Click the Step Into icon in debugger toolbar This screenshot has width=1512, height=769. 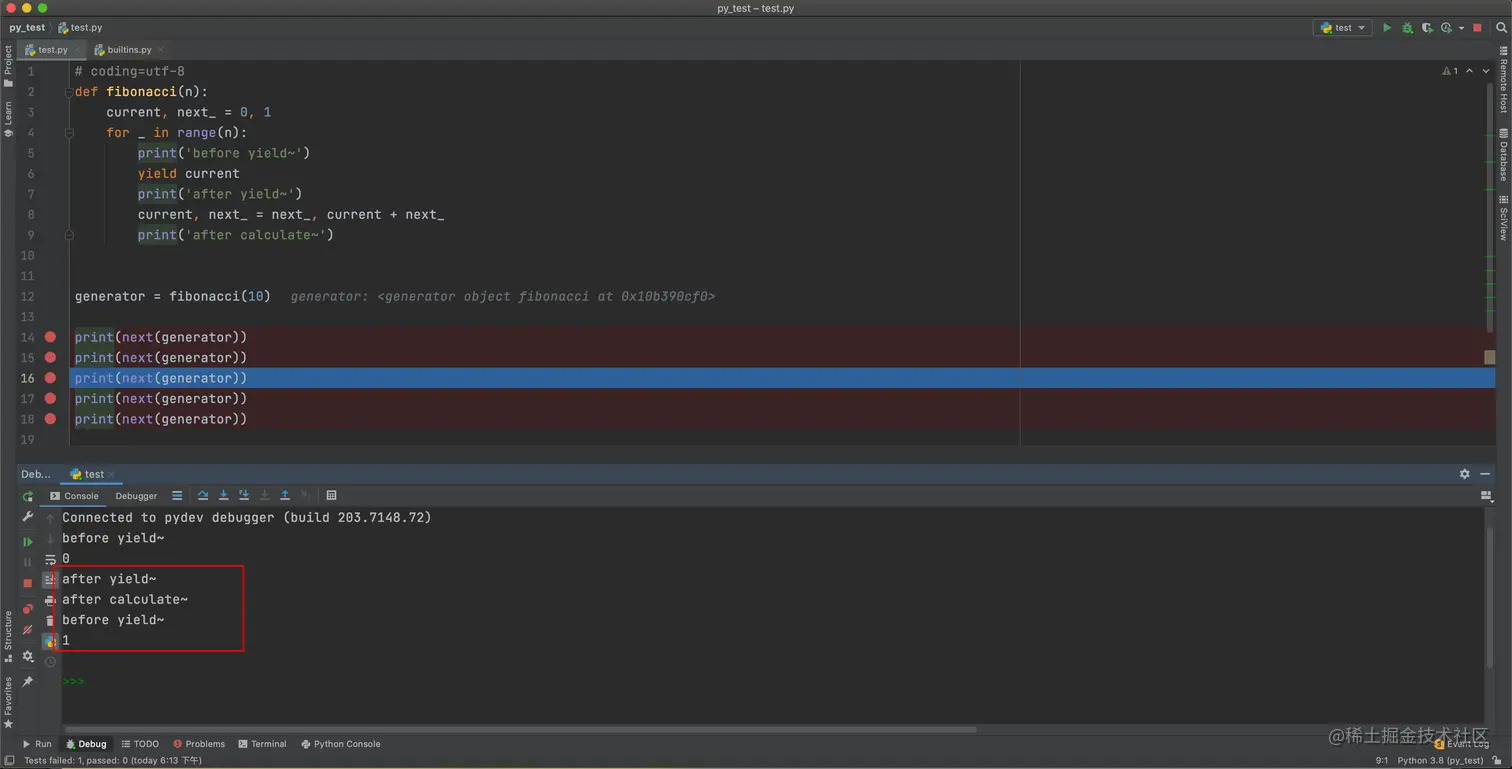point(223,496)
